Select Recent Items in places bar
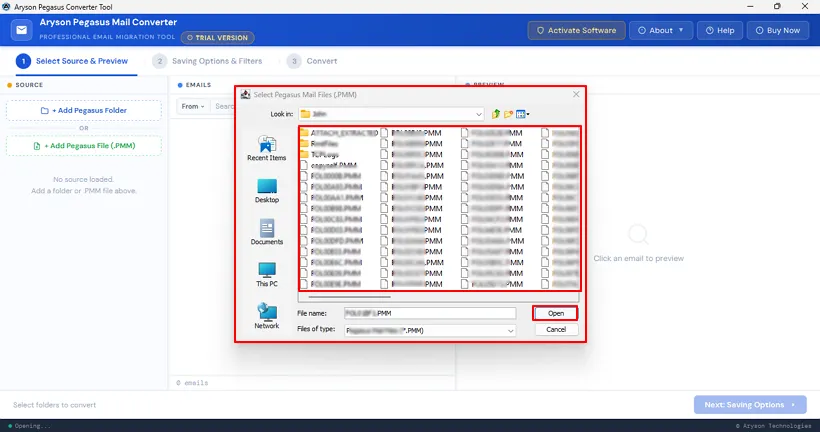Screen dimensions: 820x432 click(267, 148)
